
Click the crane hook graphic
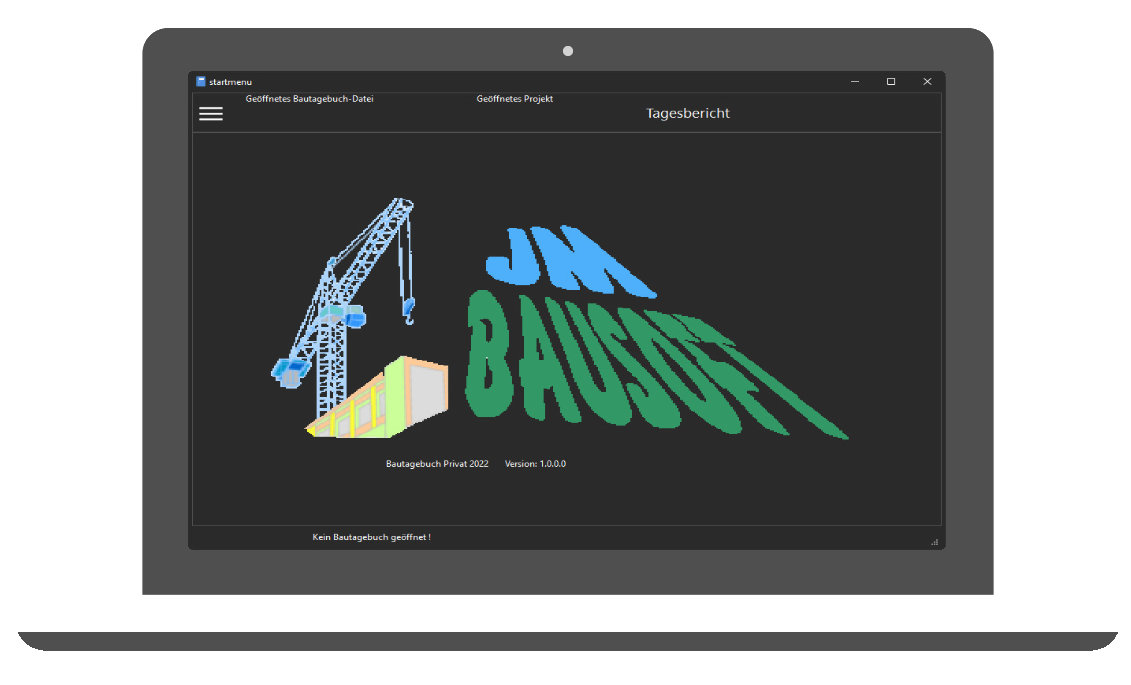[408, 311]
